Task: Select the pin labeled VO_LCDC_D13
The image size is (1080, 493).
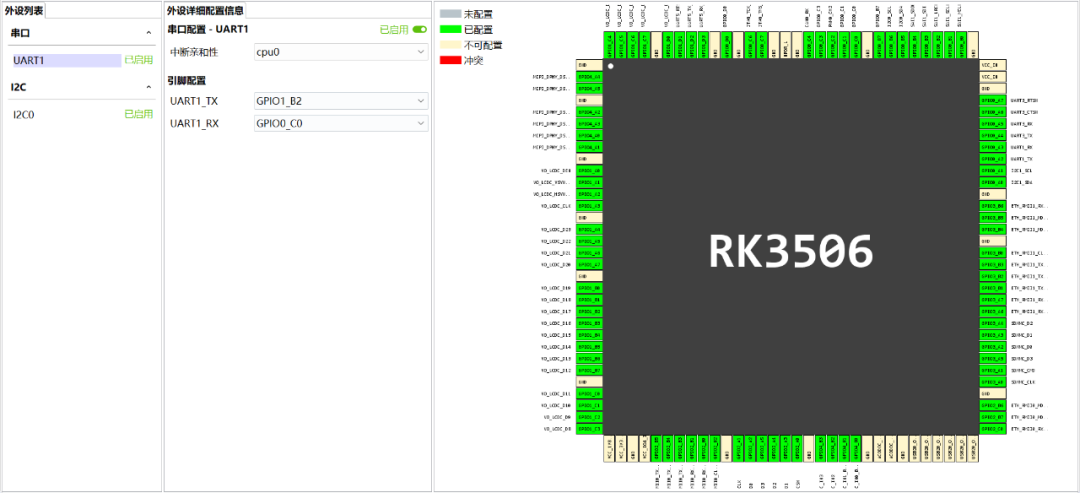Action: (589, 358)
